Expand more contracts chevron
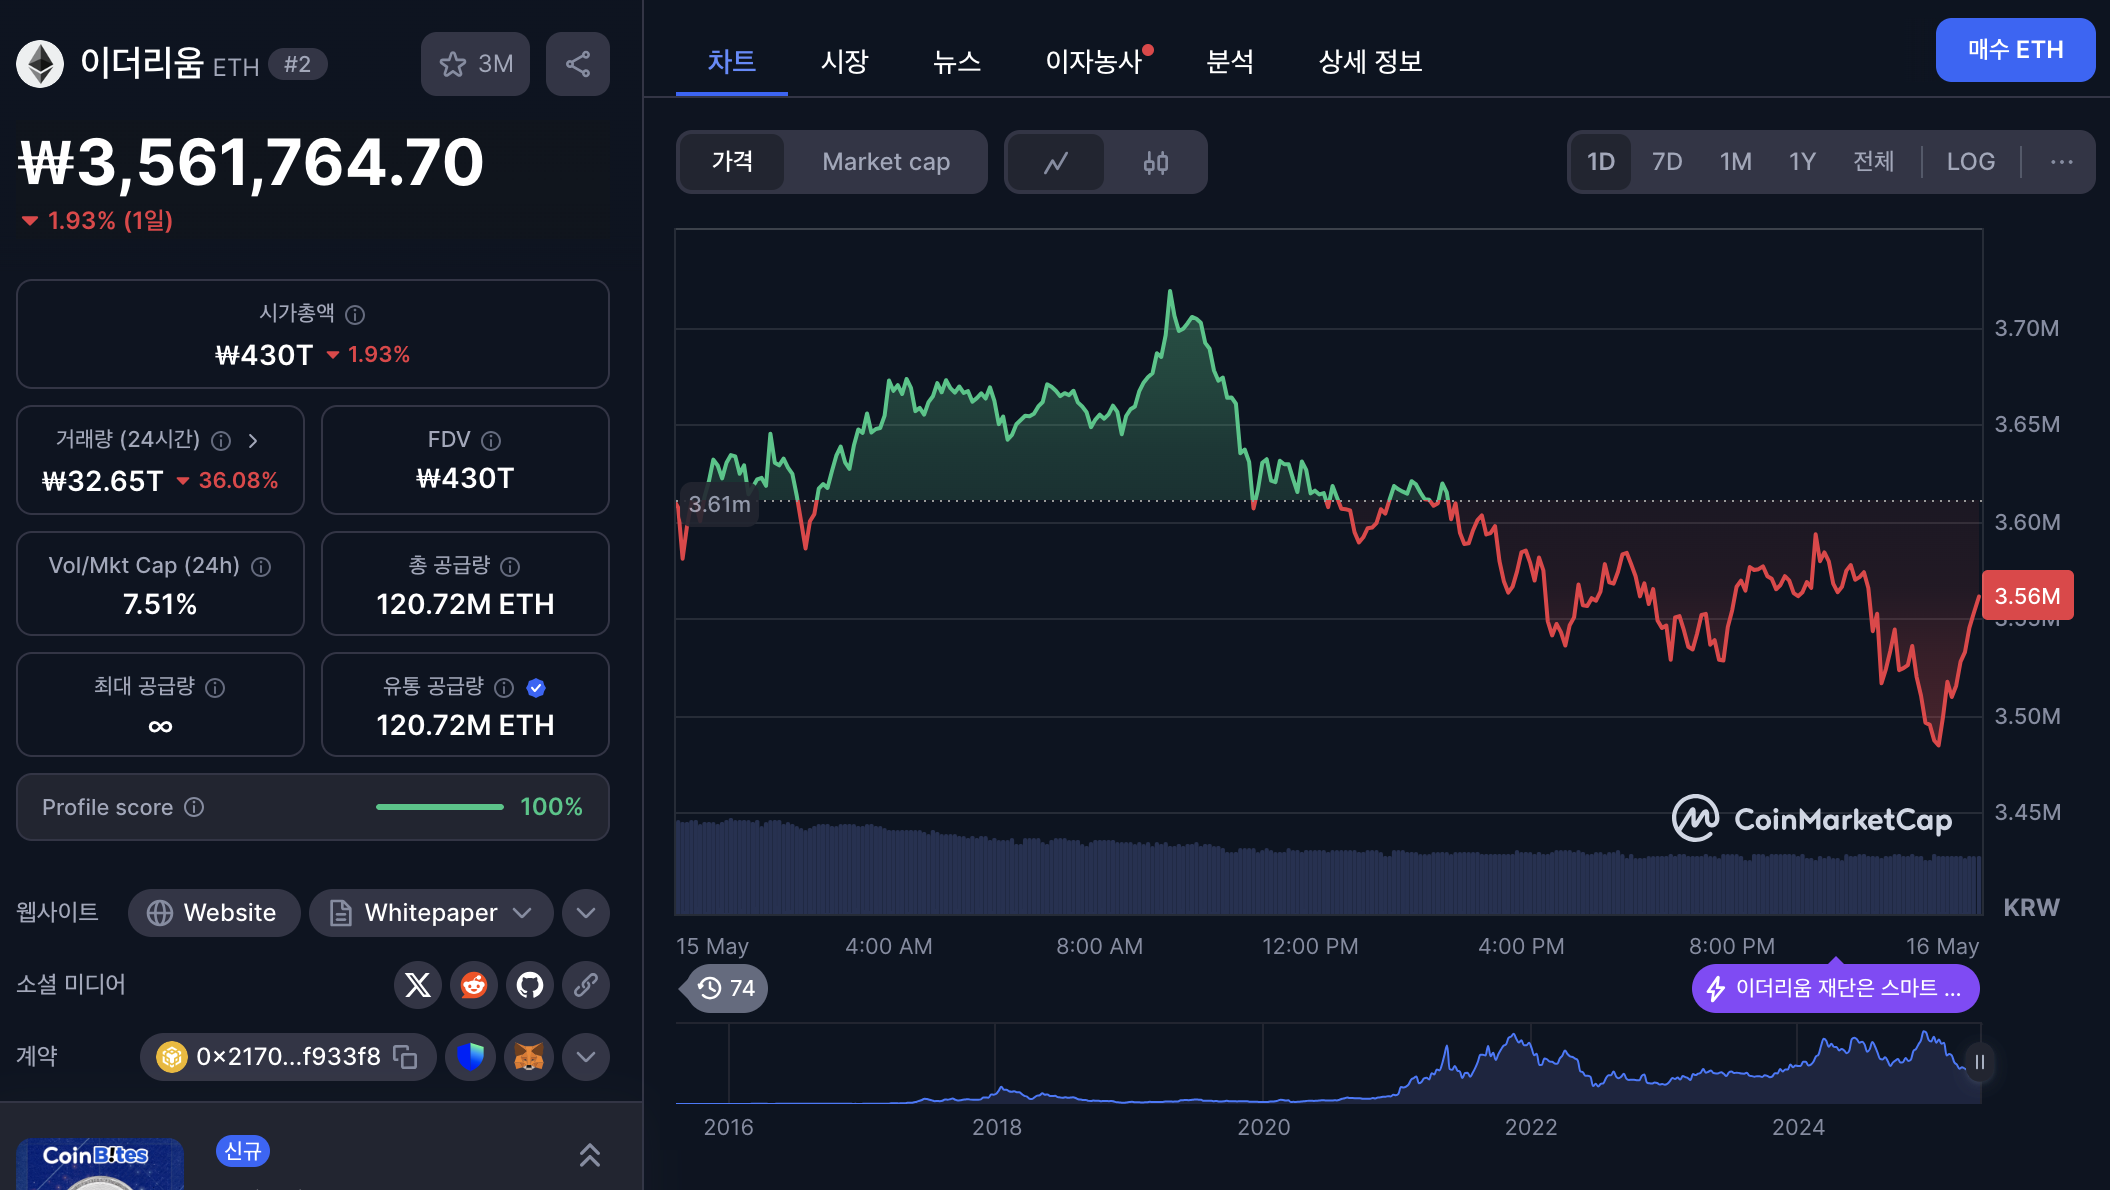 tap(586, 1057)
